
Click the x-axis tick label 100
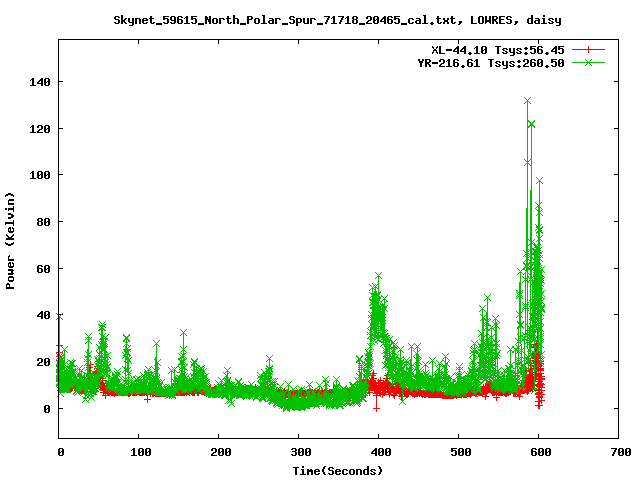coord(140,452)
